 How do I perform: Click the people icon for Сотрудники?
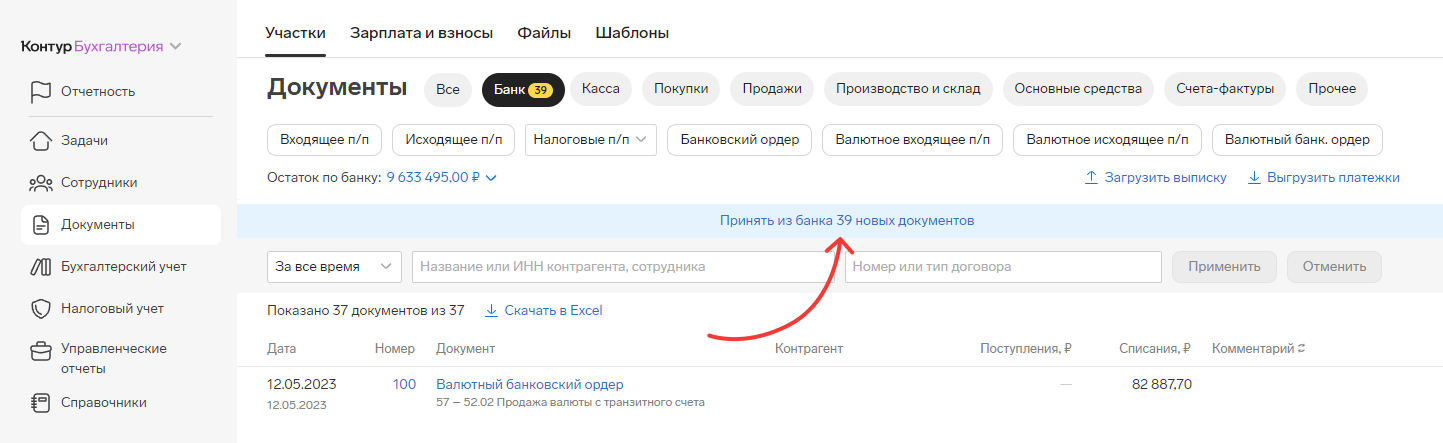(40, 183)
